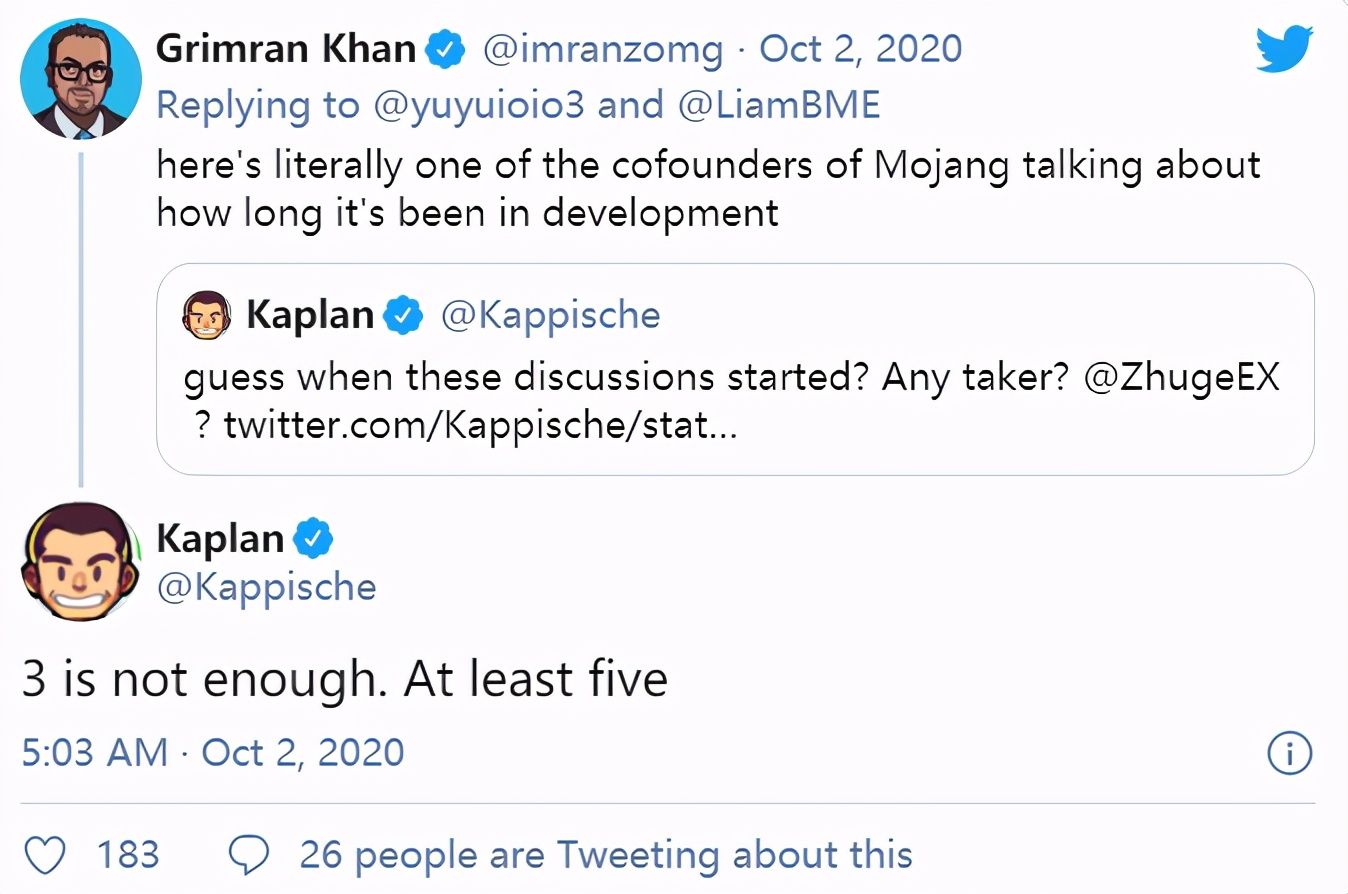1348x894 pixels.
Task: Open Grimran Khan's profile avatar
Action: [81, 79]
